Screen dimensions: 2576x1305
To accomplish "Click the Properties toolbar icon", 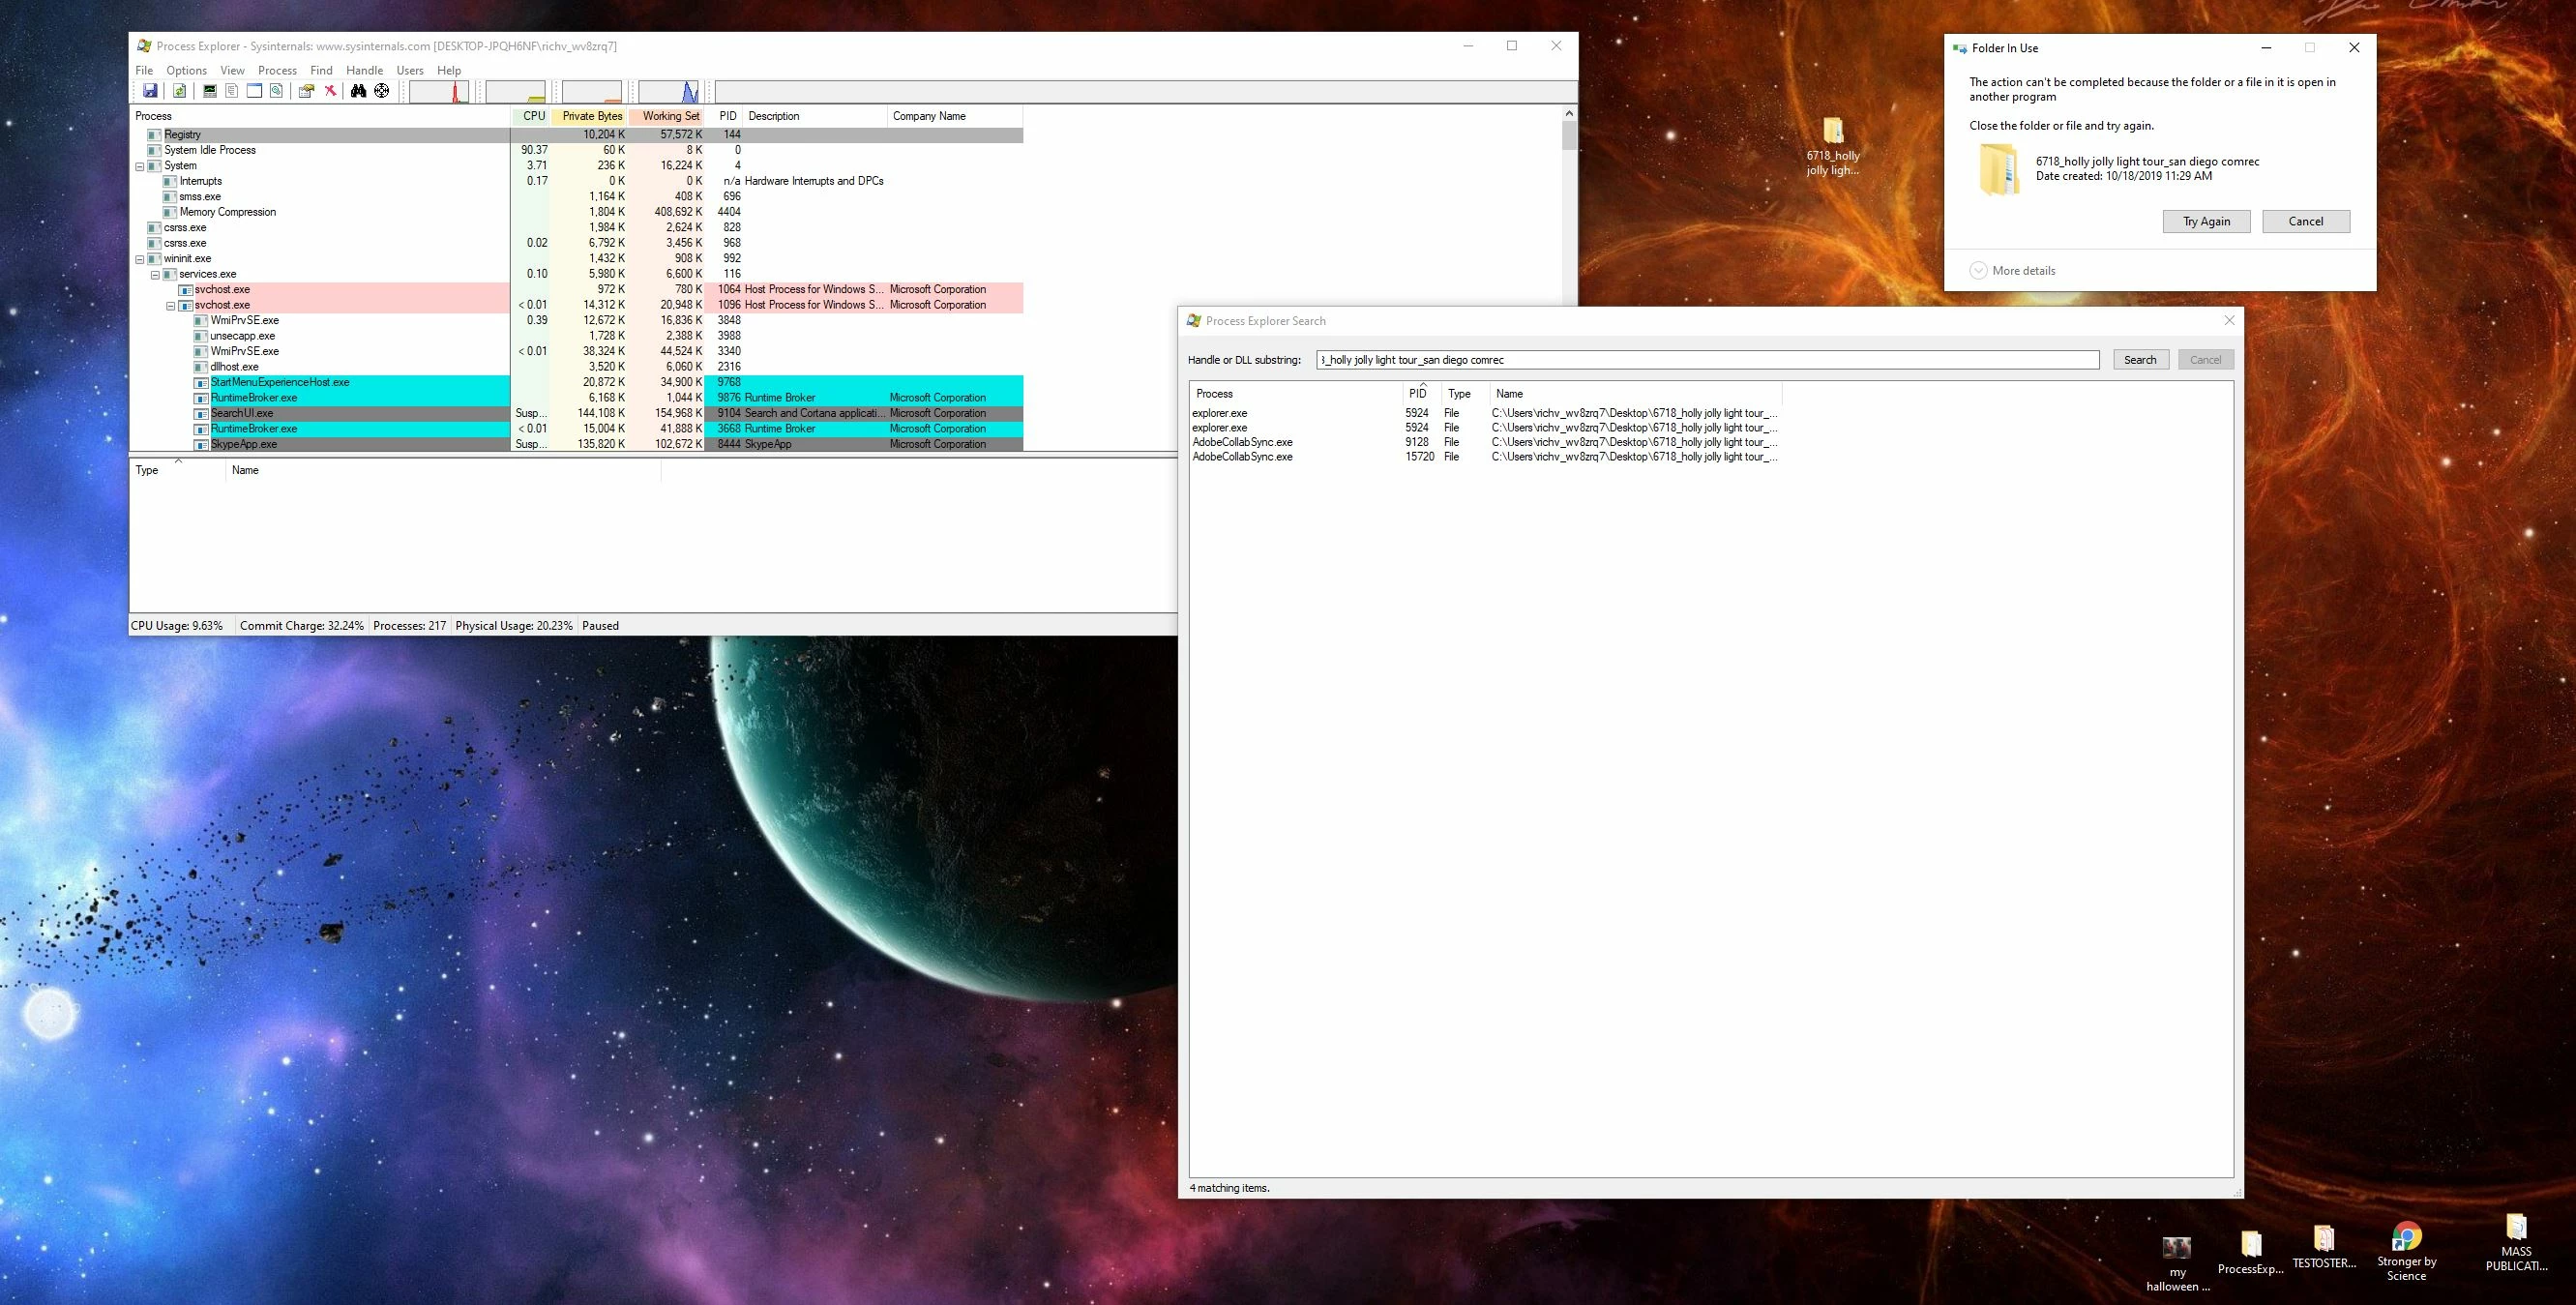I will [306, 91].
